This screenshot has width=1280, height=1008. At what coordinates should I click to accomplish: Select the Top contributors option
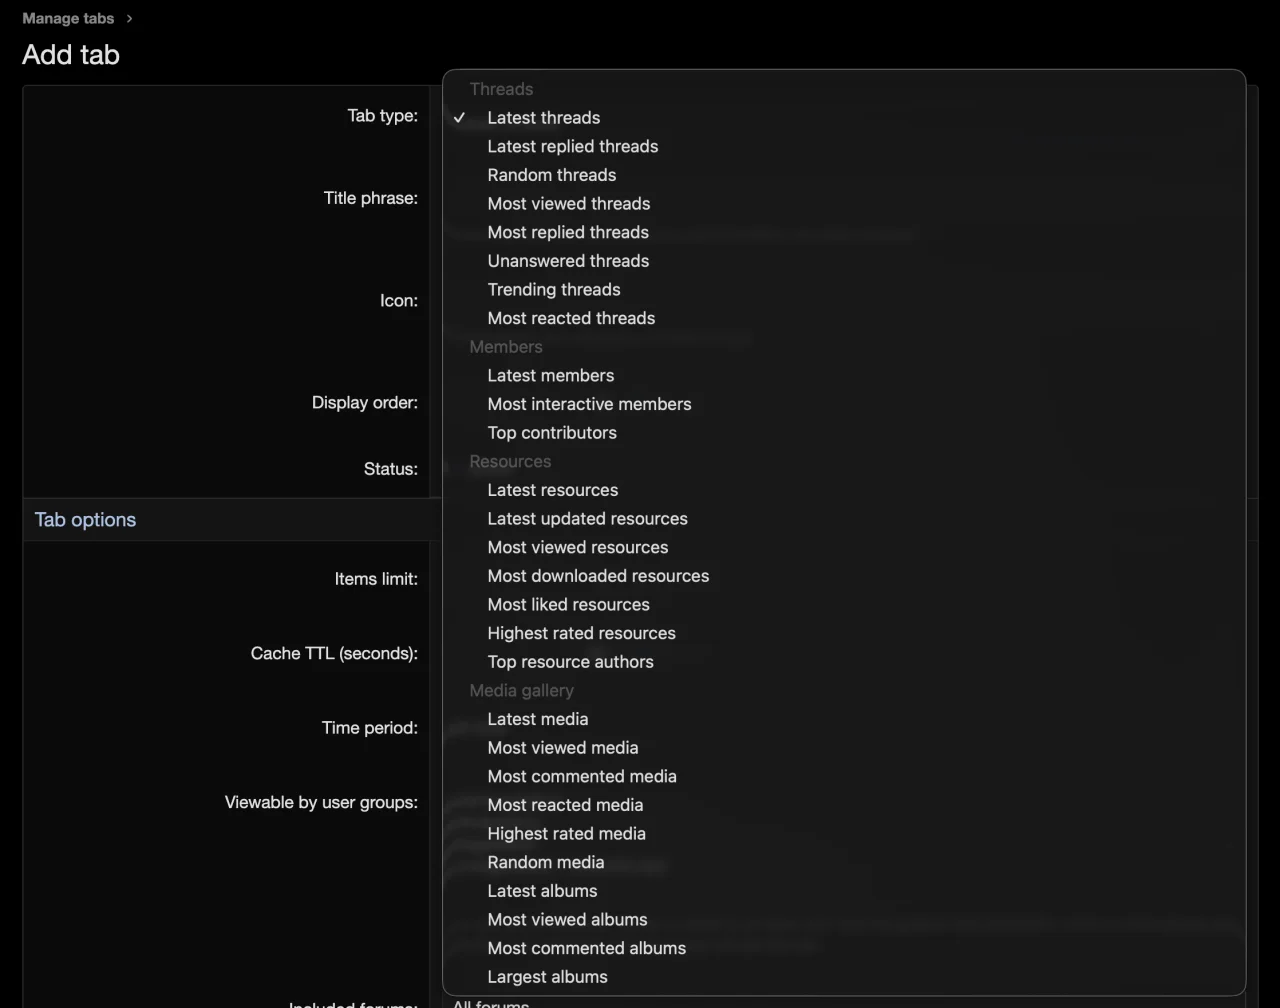click(x=551, y=433)
